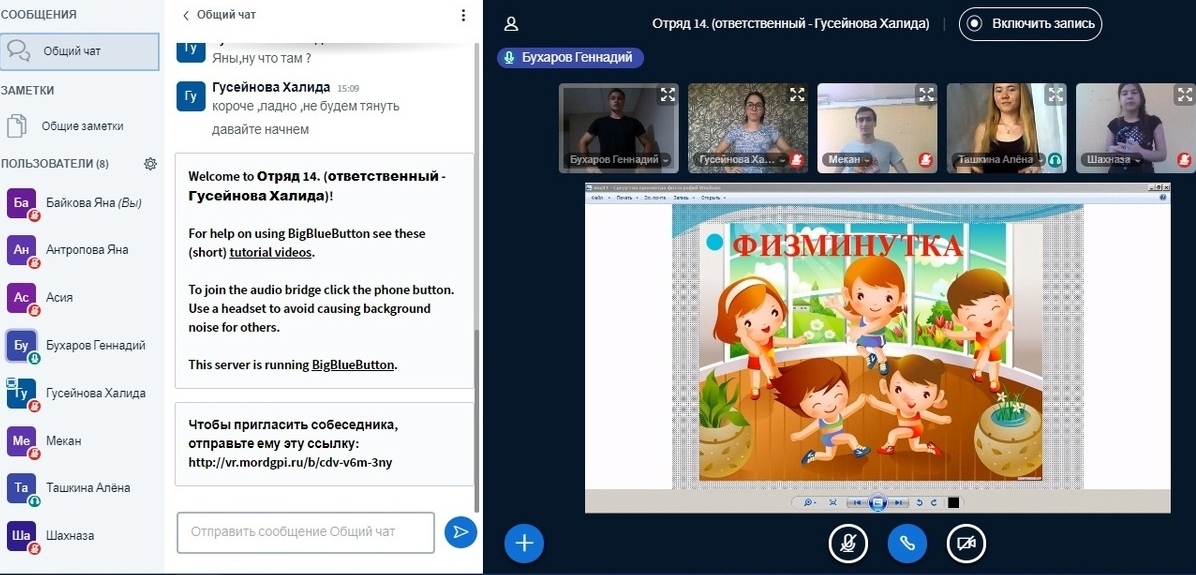
Task: Open Открыть menu in photo viewer
Action: 712,198
